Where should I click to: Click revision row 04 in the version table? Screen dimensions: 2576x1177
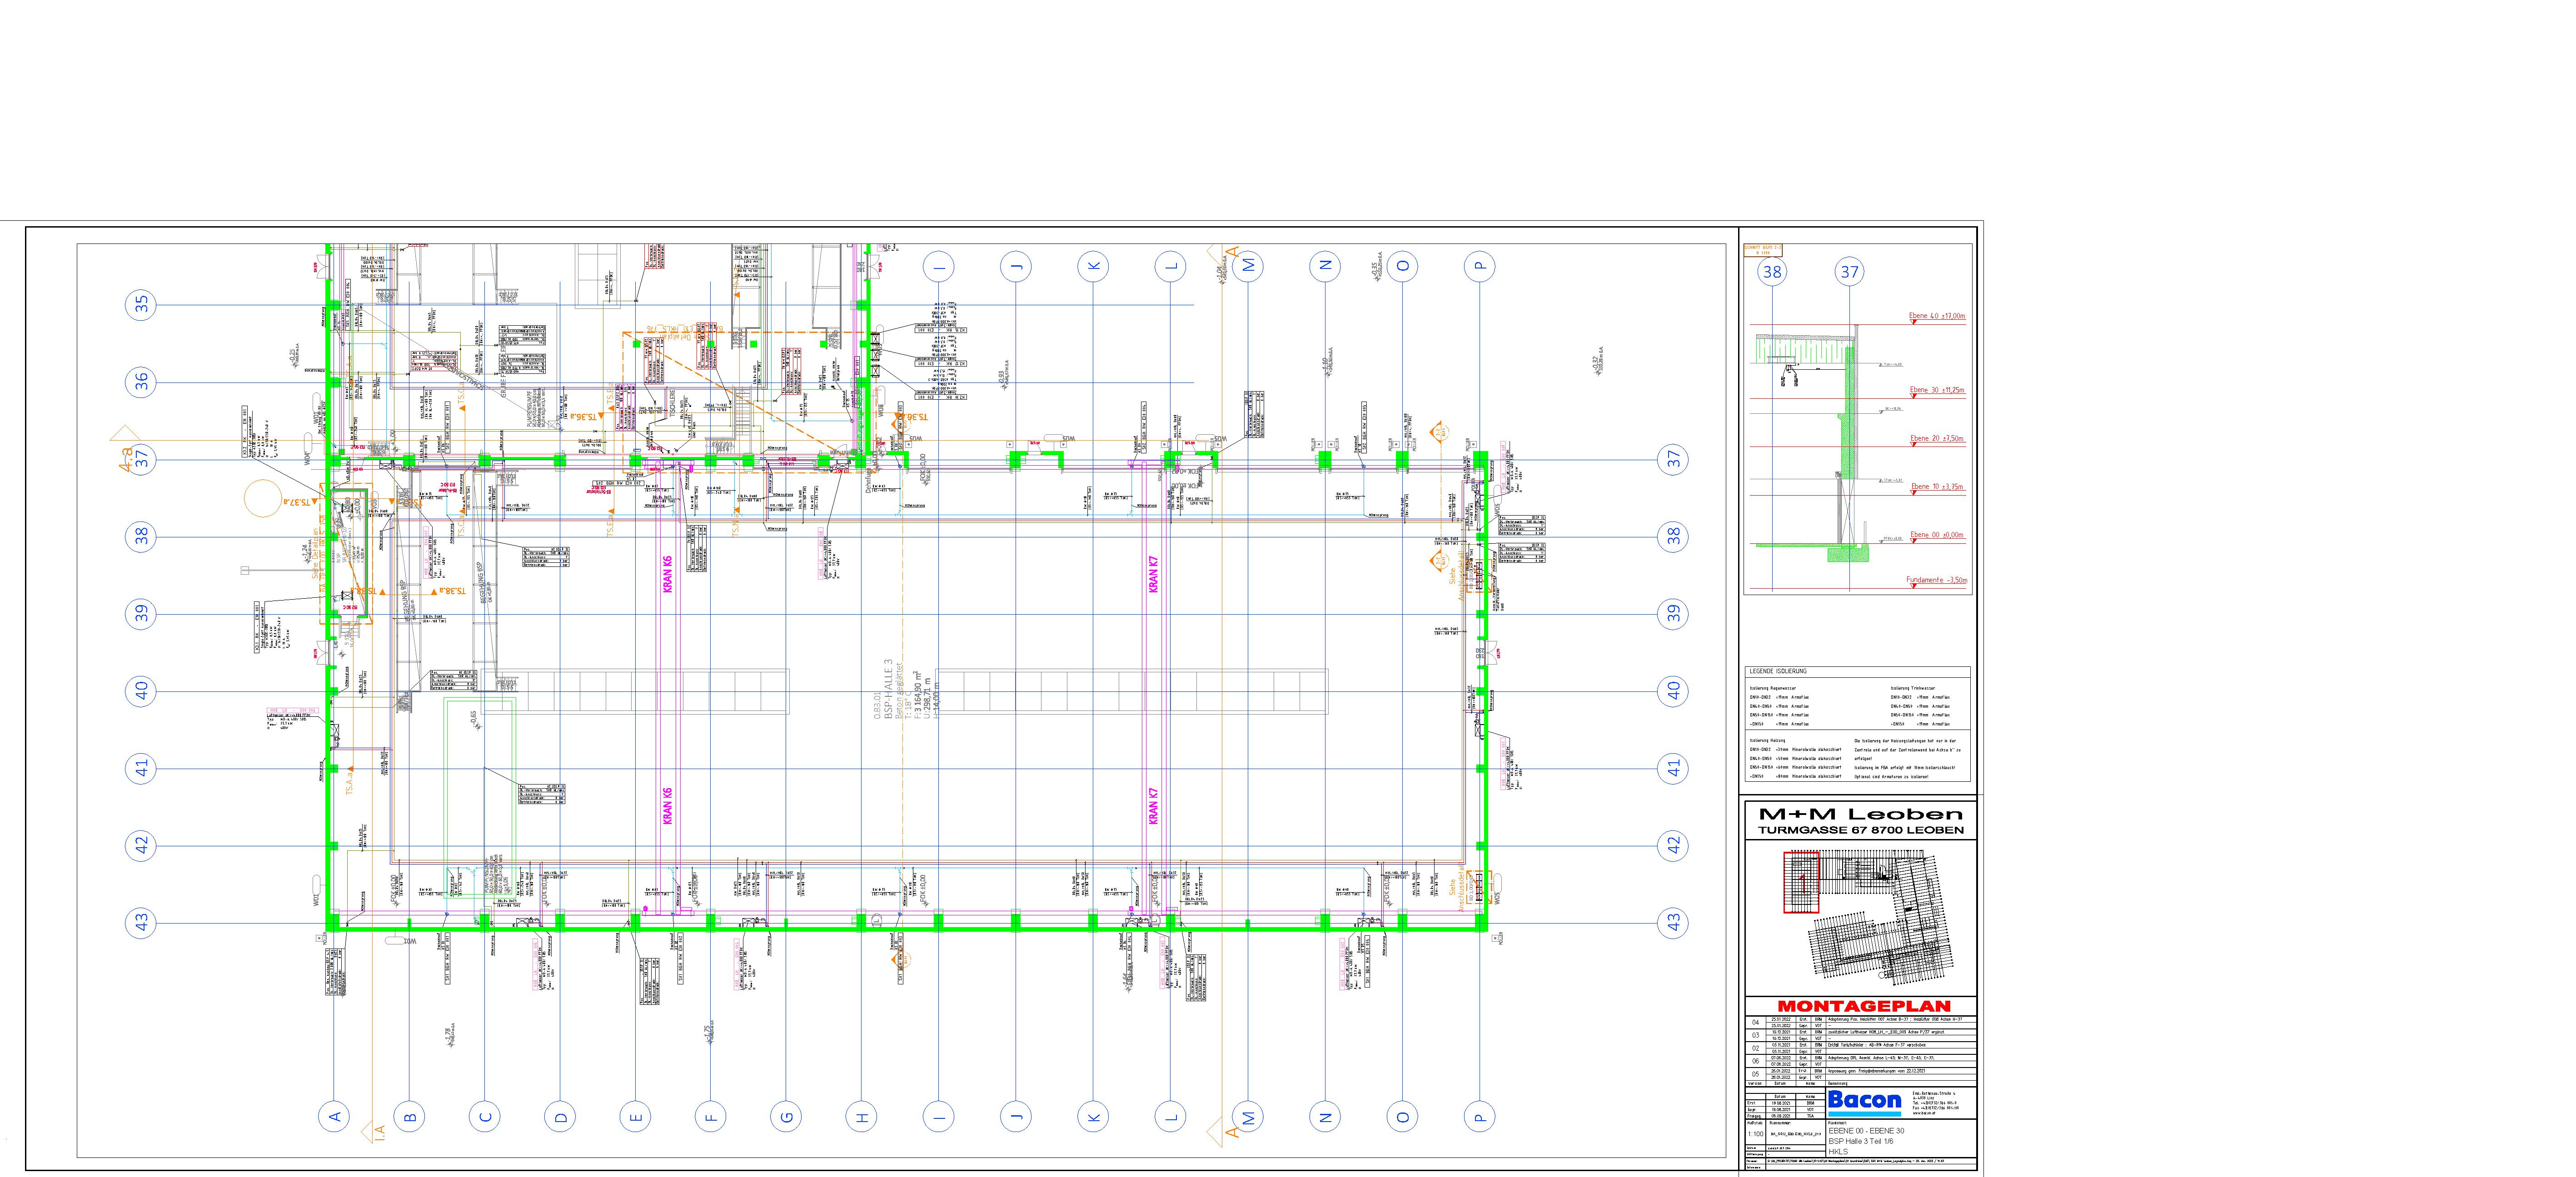click(1755, 1022)
